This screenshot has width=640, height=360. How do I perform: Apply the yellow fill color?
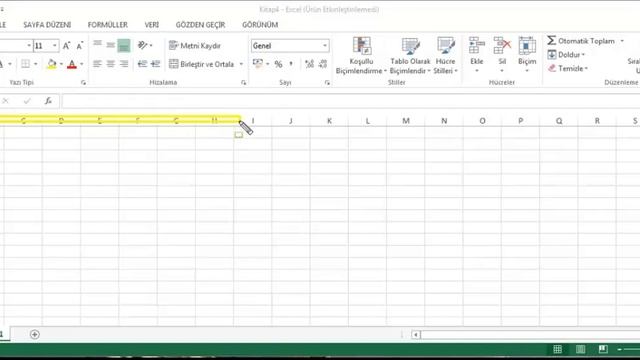click(51, 64)
